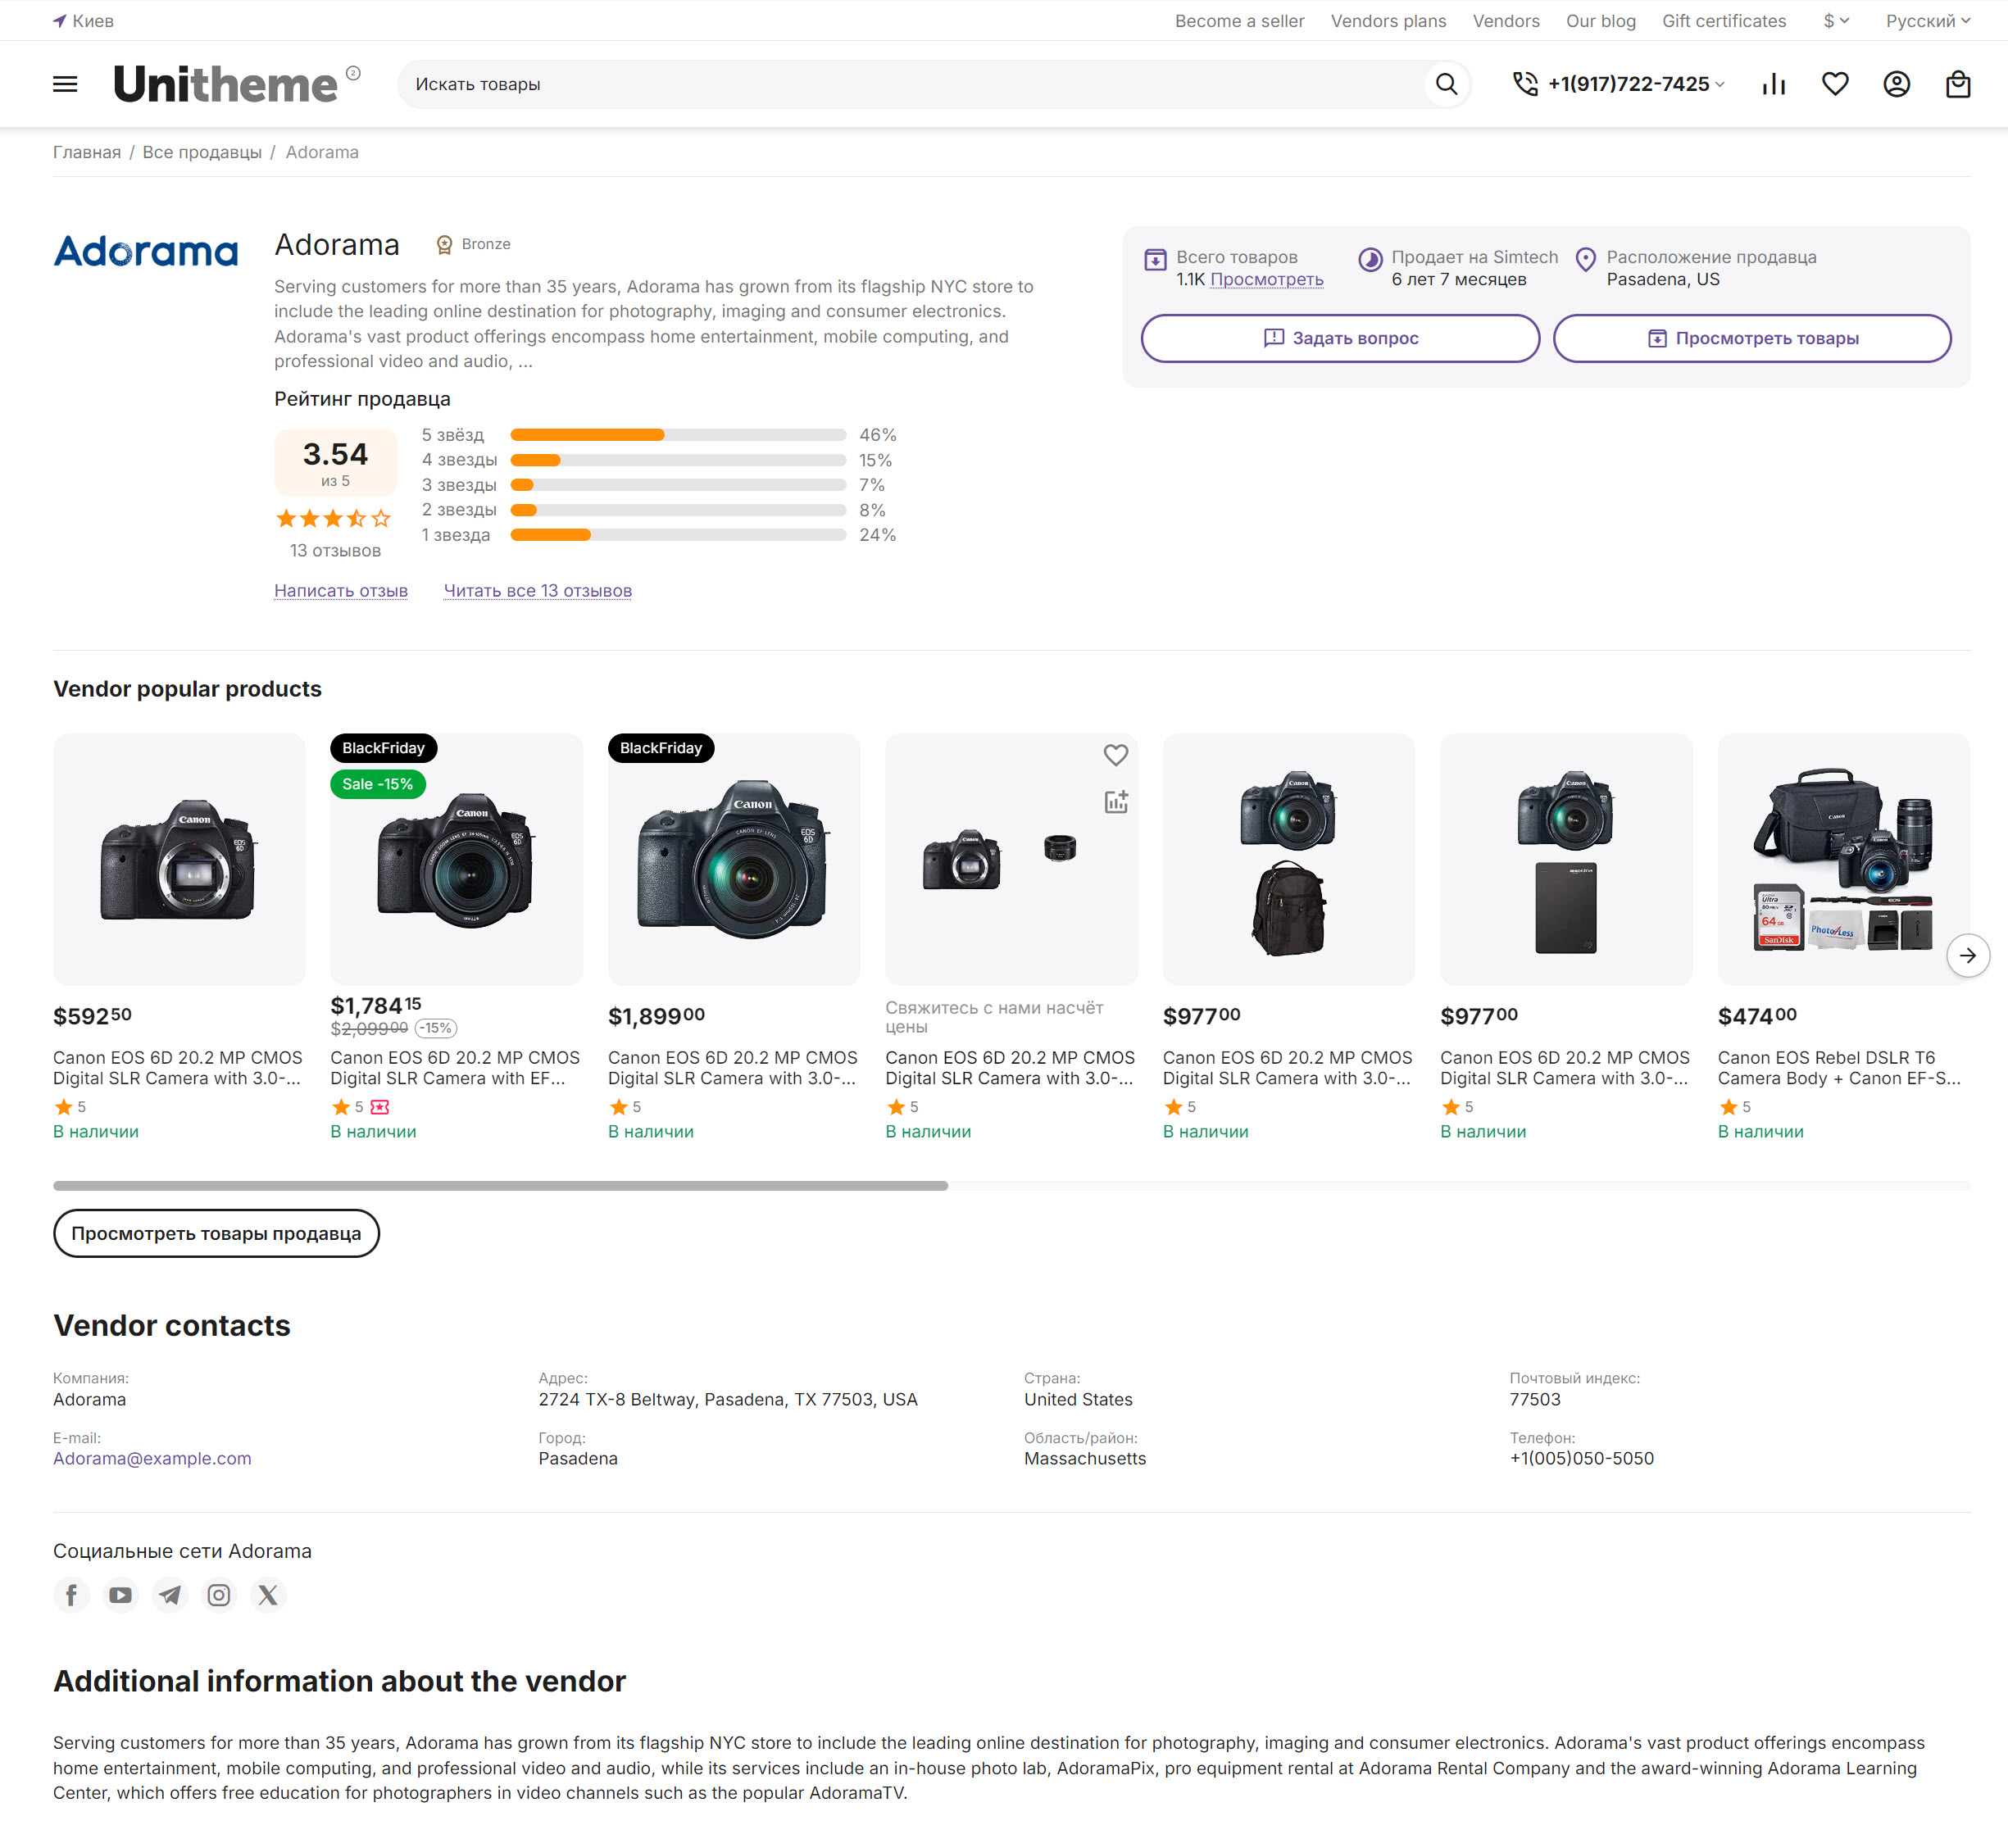Click the Задать вопрос button
The image size is (2008, 1848).
[x=1339, y=338]
